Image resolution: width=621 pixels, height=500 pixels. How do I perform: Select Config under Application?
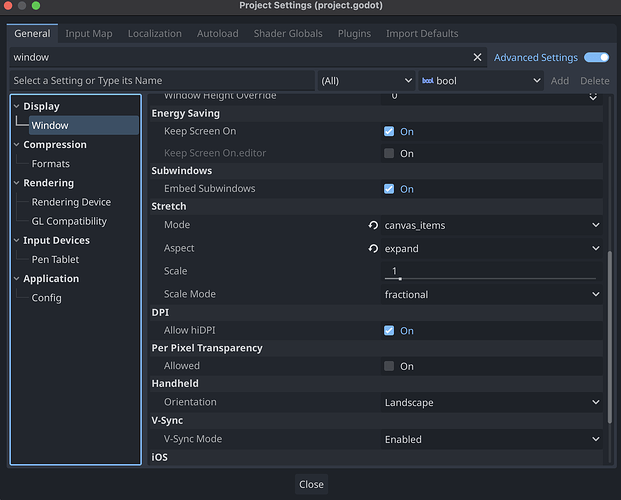click(47, 298)
